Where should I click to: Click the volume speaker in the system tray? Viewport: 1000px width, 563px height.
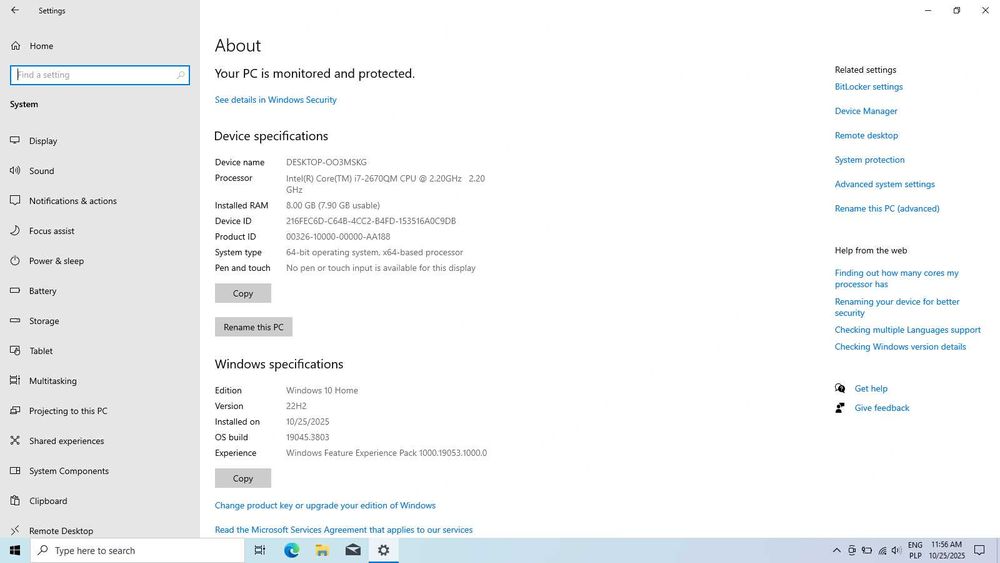tap(896, 550)
